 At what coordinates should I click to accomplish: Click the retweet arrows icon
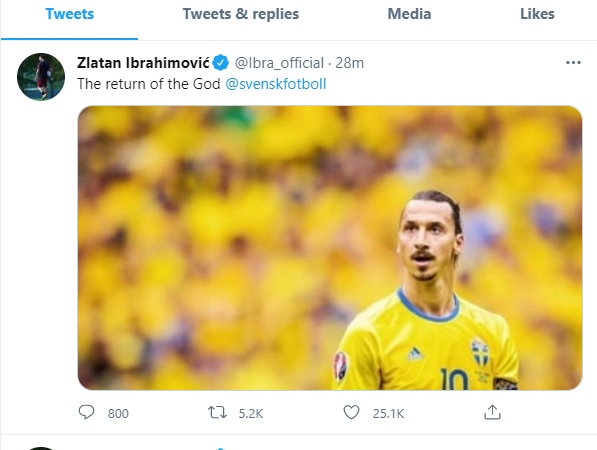(217, 412)
